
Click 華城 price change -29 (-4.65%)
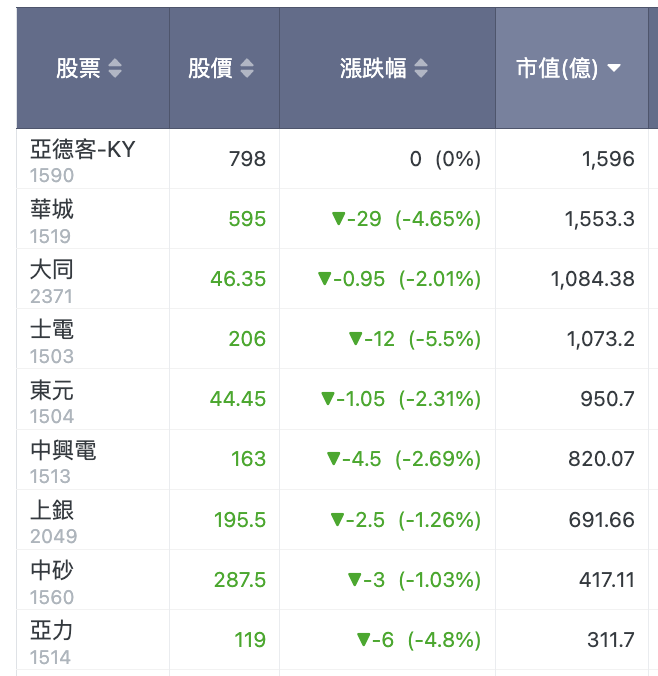pos(406,219)
